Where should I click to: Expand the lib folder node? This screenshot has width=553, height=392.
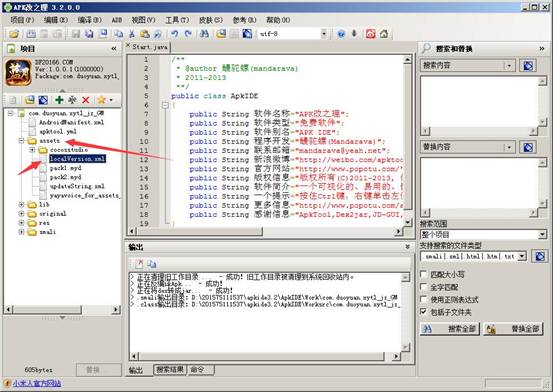pos(21,204)
